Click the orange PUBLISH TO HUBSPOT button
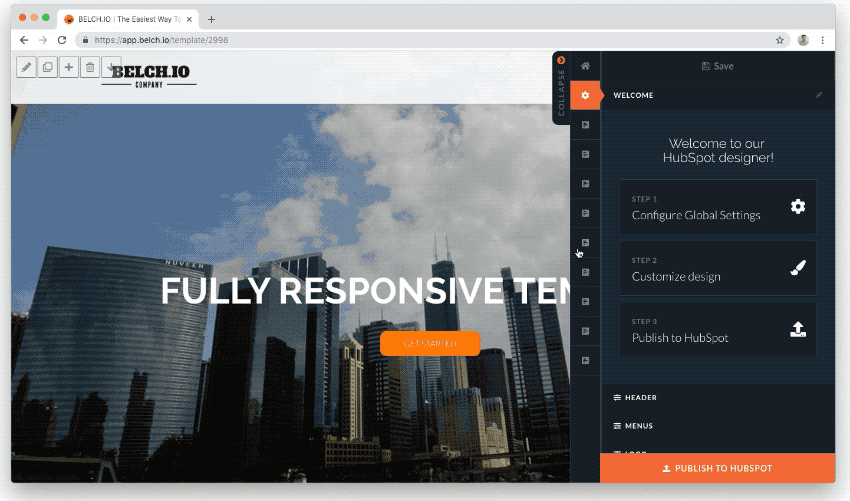 click(x=717, y=468)
